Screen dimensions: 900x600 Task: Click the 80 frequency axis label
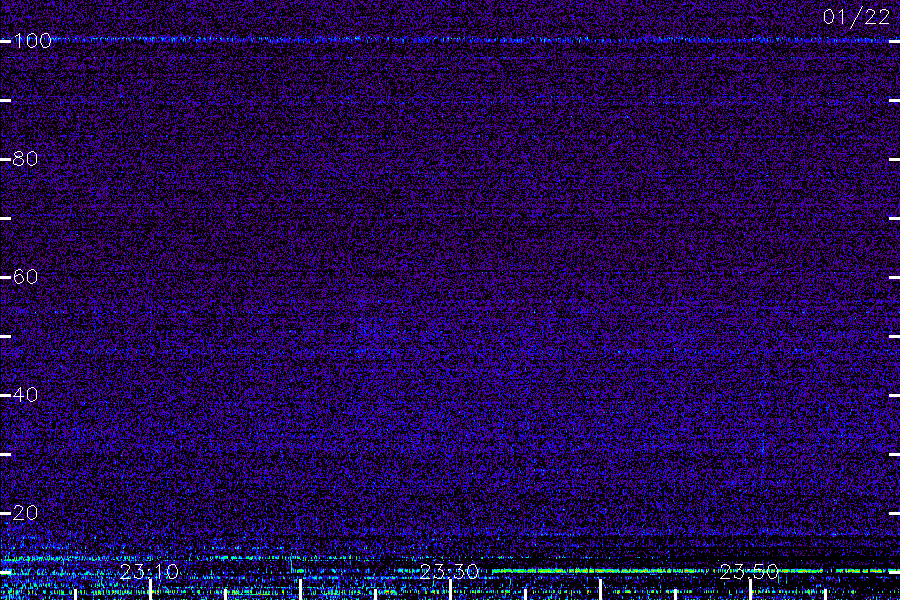coord(25,159)
